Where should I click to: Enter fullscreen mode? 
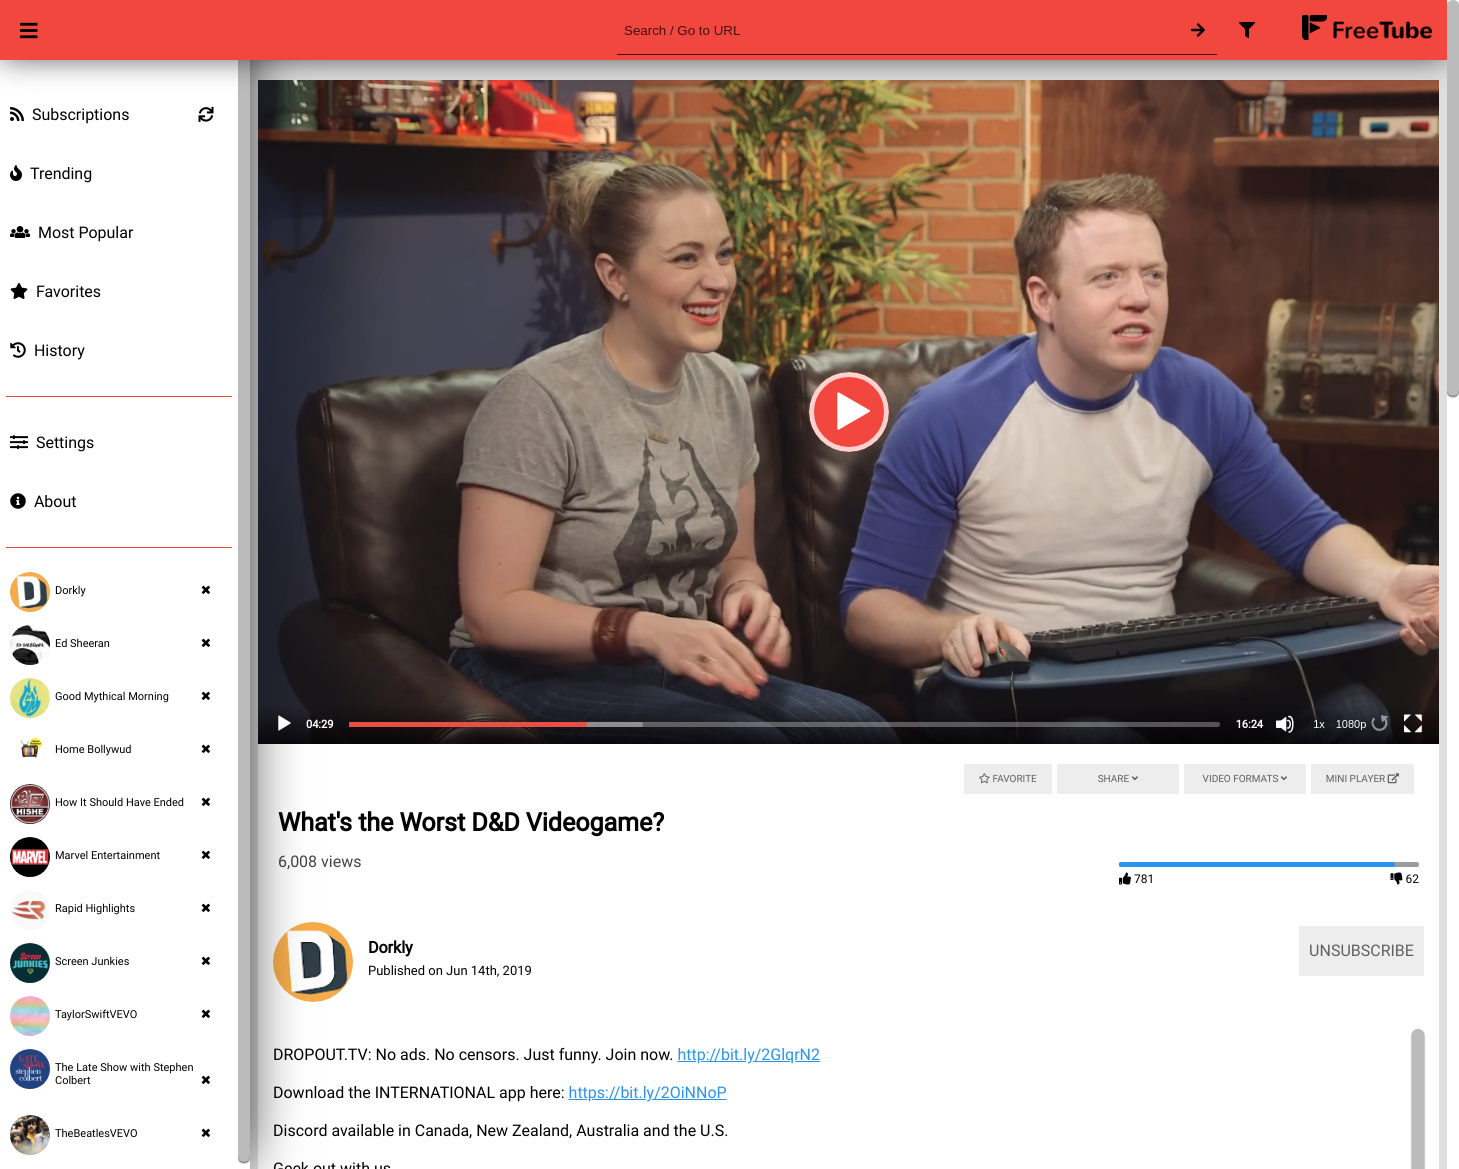1413,724
